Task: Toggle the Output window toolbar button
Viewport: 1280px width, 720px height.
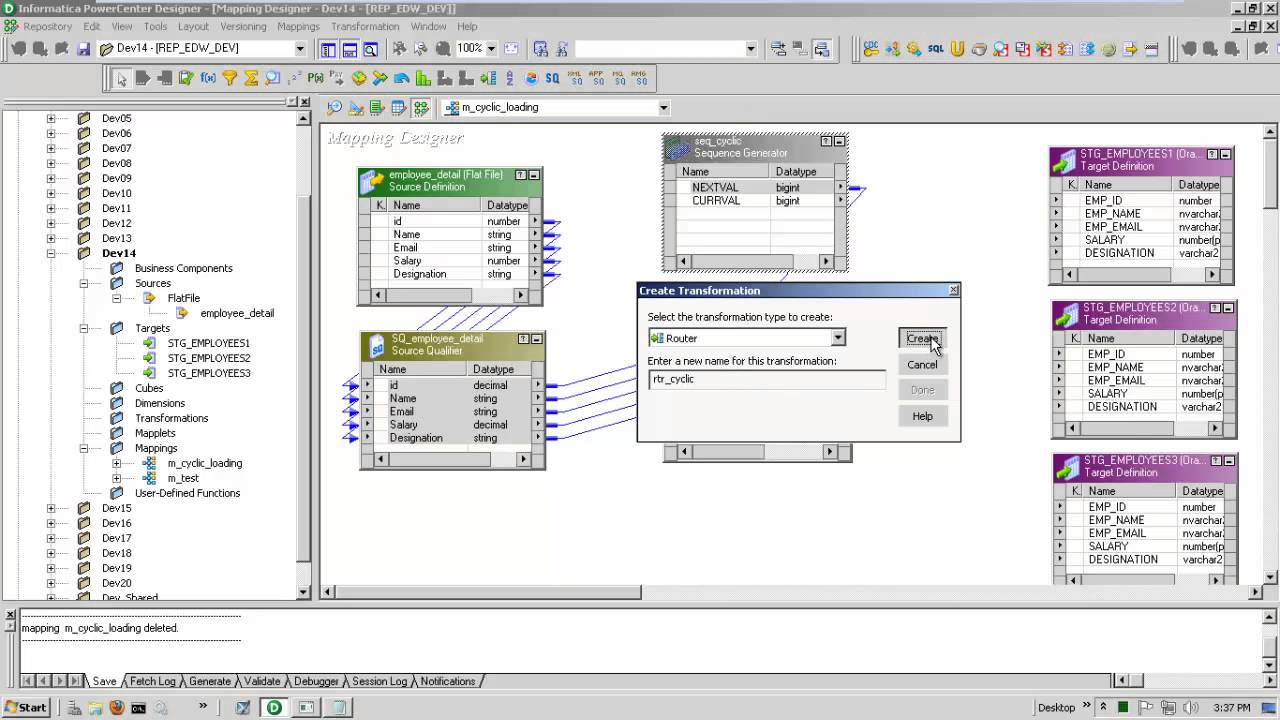Action: coord(350,48)
